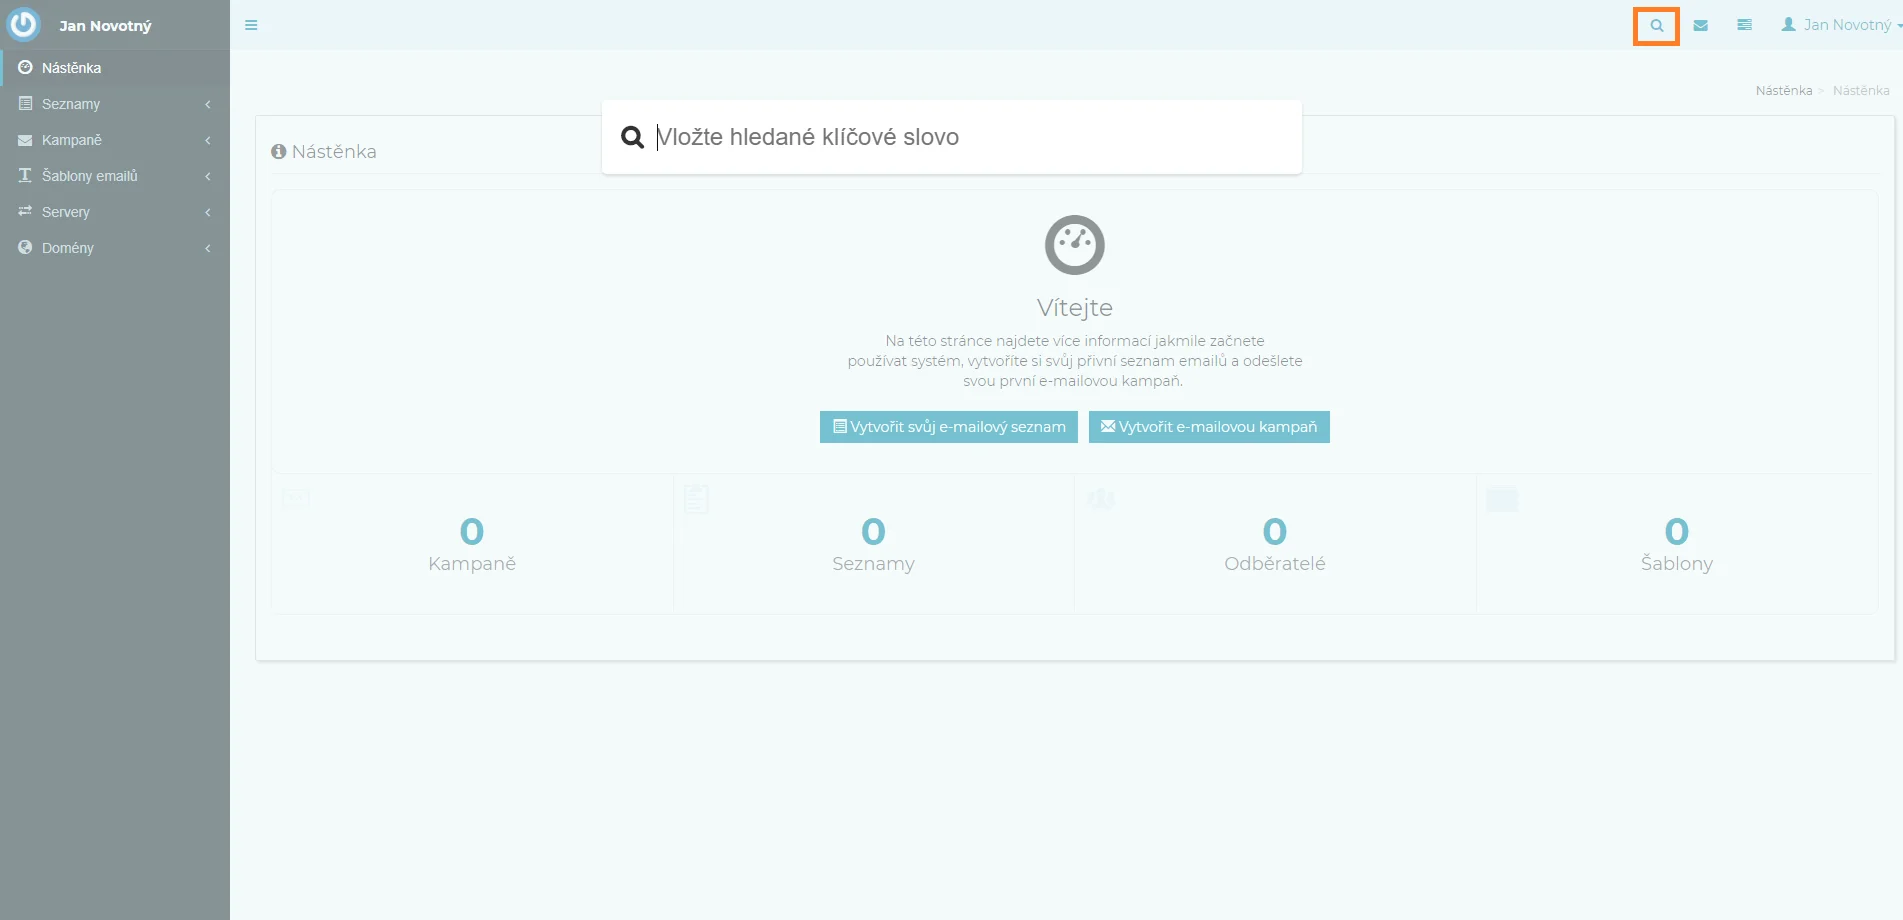
Task: Open the Jan Novotný user dropdown
Action: pyautogui.click(x=1840, y=25)
